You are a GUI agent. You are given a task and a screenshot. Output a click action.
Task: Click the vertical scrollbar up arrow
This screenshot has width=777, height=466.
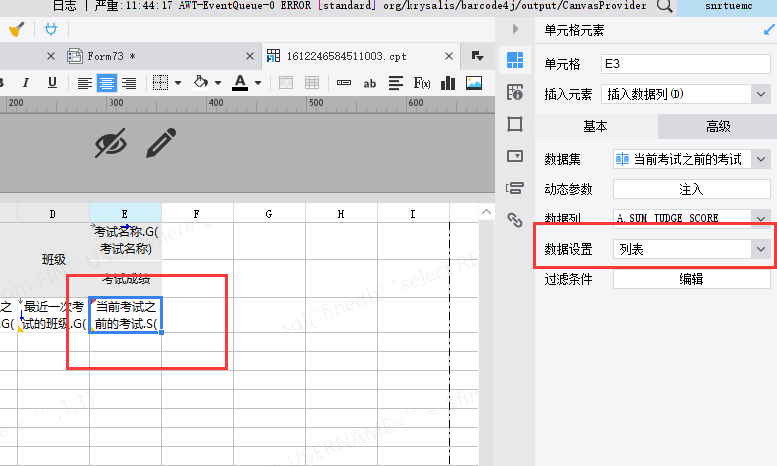point(487,212)
